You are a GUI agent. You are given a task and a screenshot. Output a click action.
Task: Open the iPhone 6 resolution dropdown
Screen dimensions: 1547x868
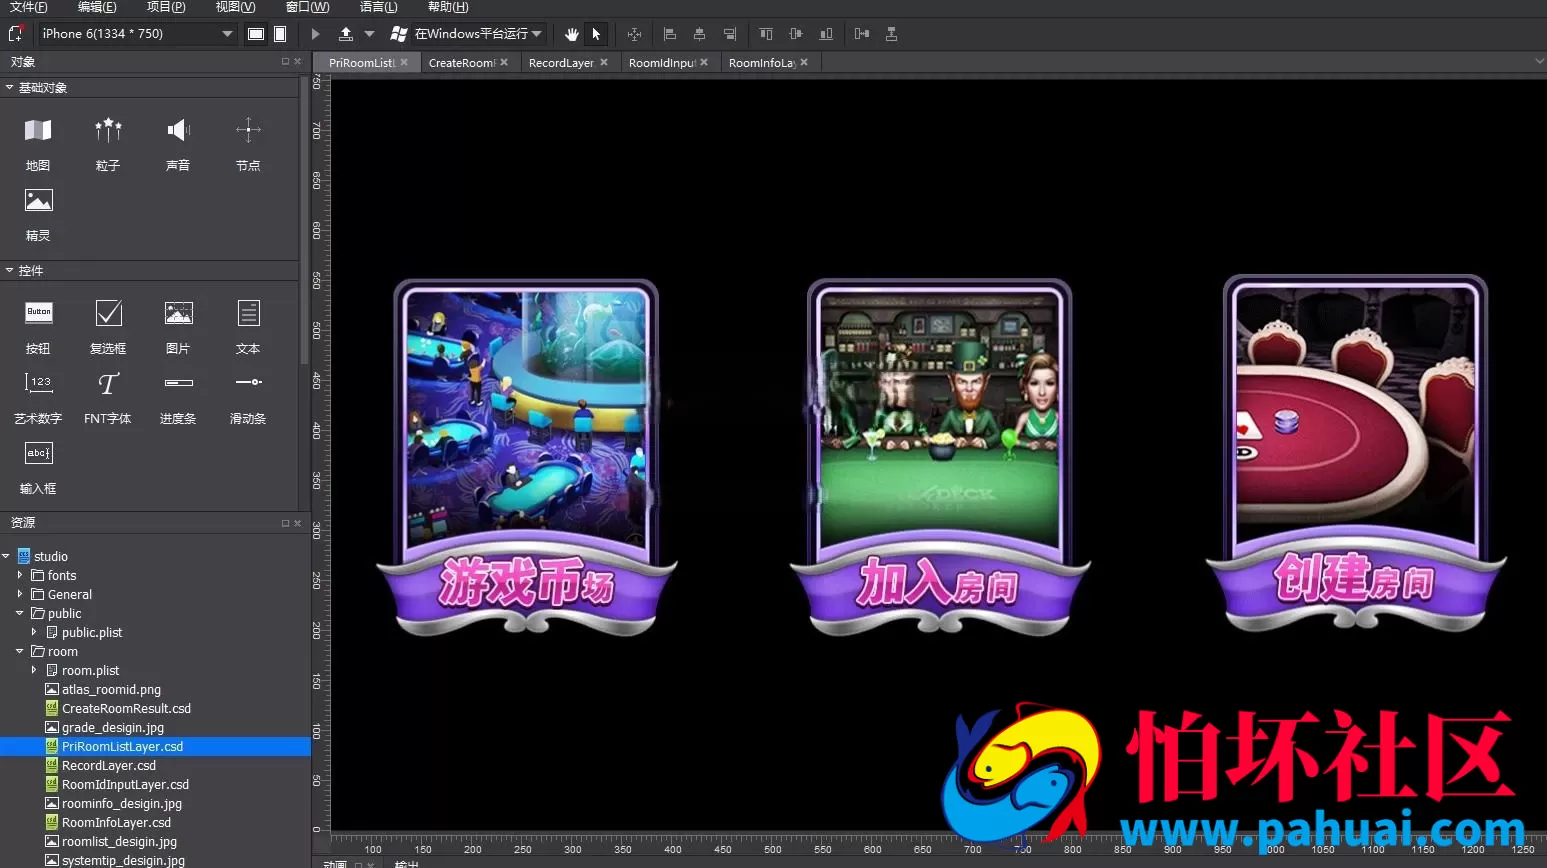(137, 34)
